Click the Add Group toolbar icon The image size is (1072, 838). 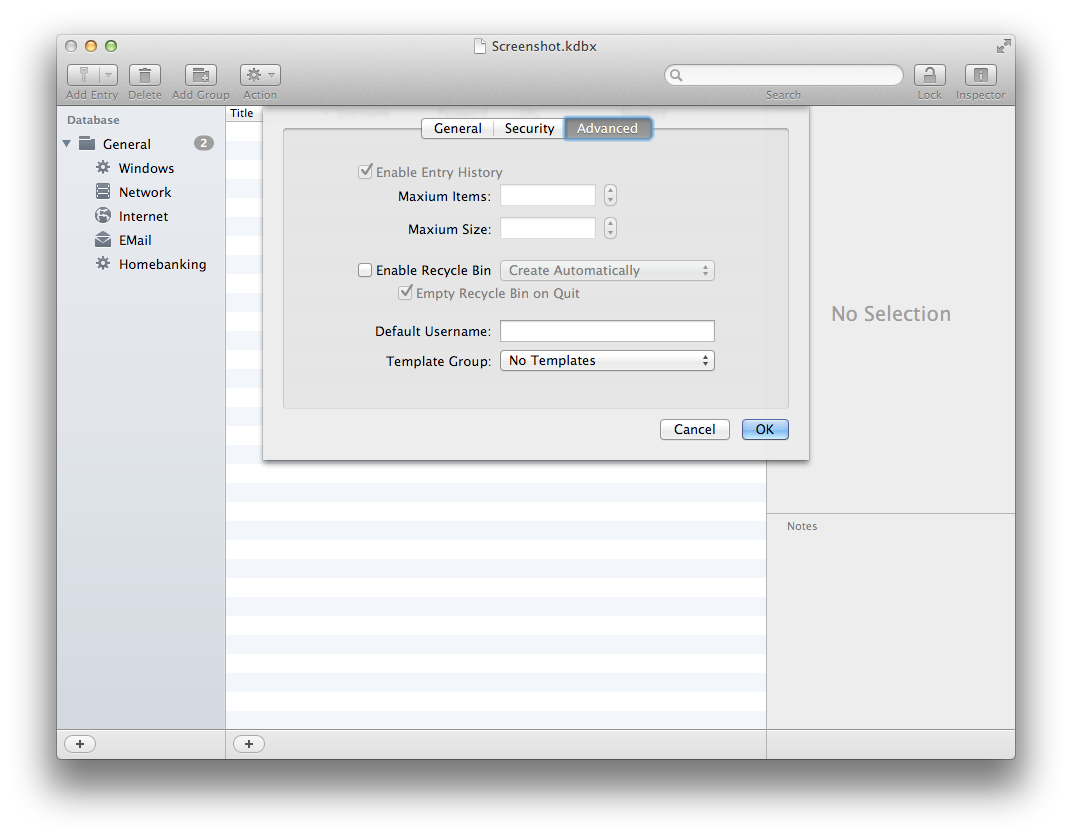(201, 75)
